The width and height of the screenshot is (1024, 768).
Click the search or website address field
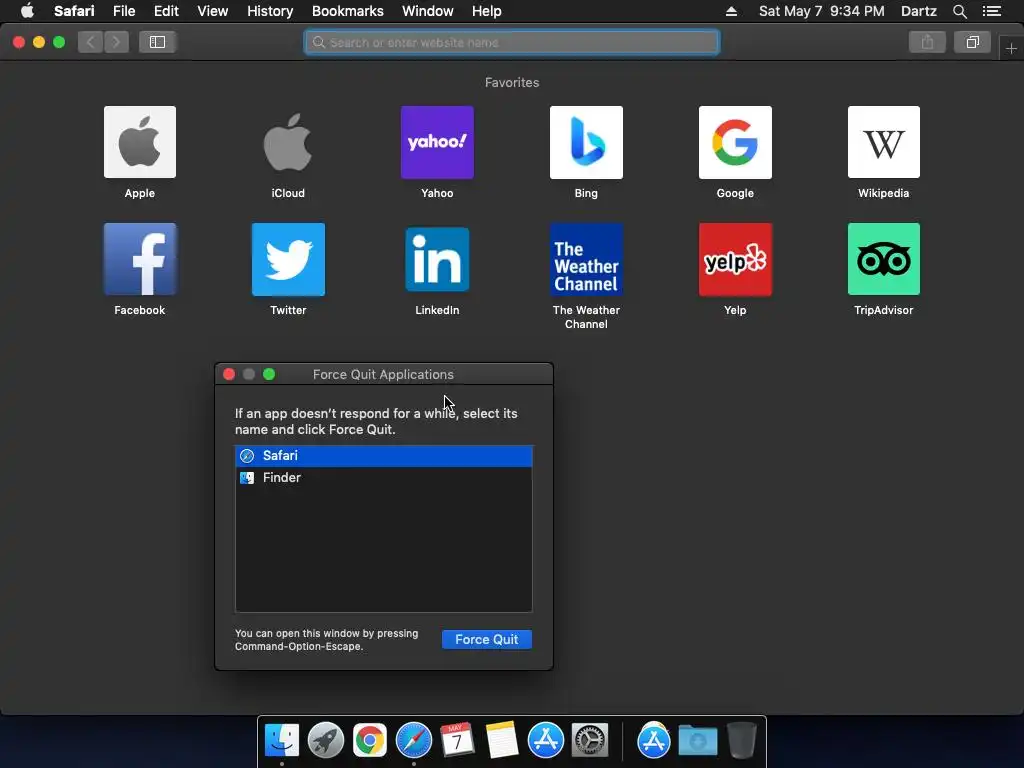click(x=512, y=42)
